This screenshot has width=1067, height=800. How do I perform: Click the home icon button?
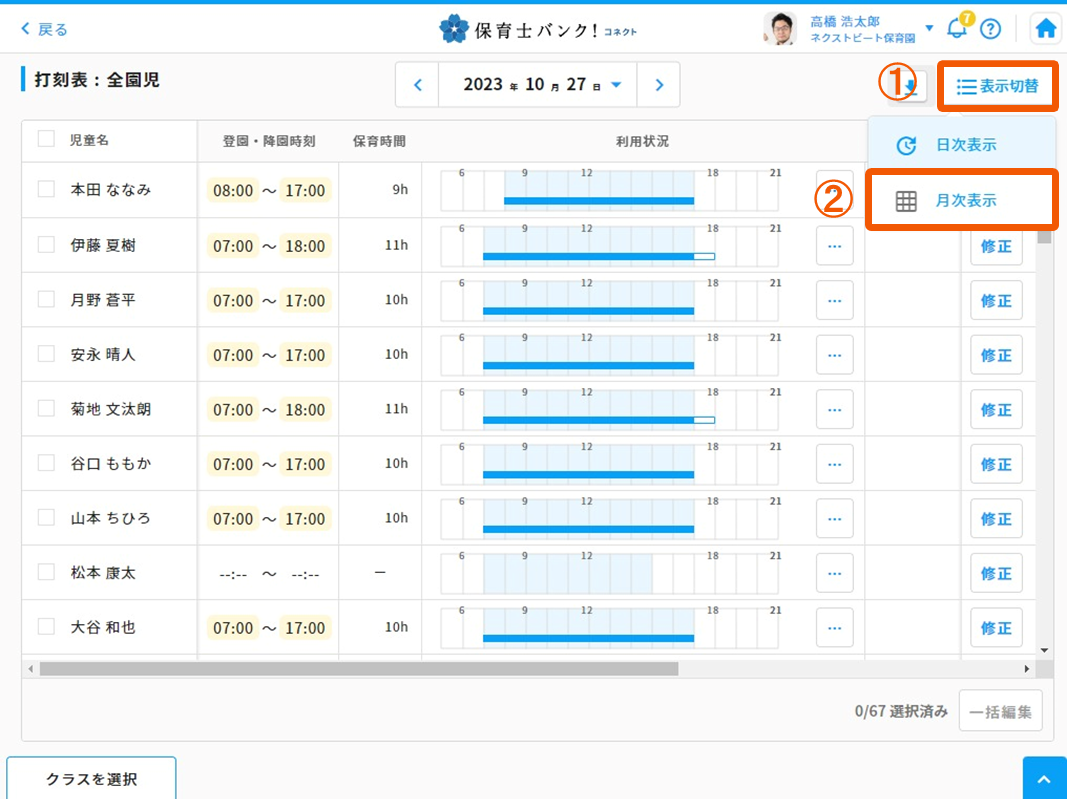pyautogui.click(x=1045, y=28)
